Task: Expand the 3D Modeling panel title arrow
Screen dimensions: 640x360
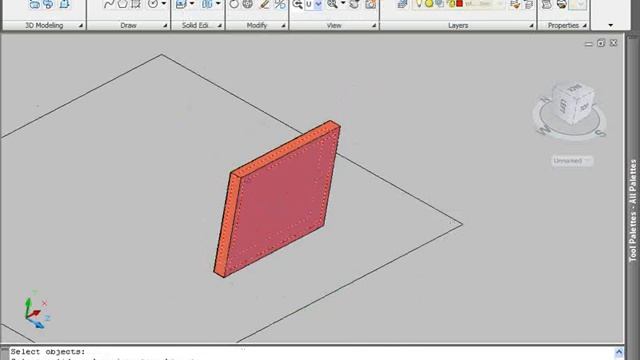Action: tap(81, 26)
